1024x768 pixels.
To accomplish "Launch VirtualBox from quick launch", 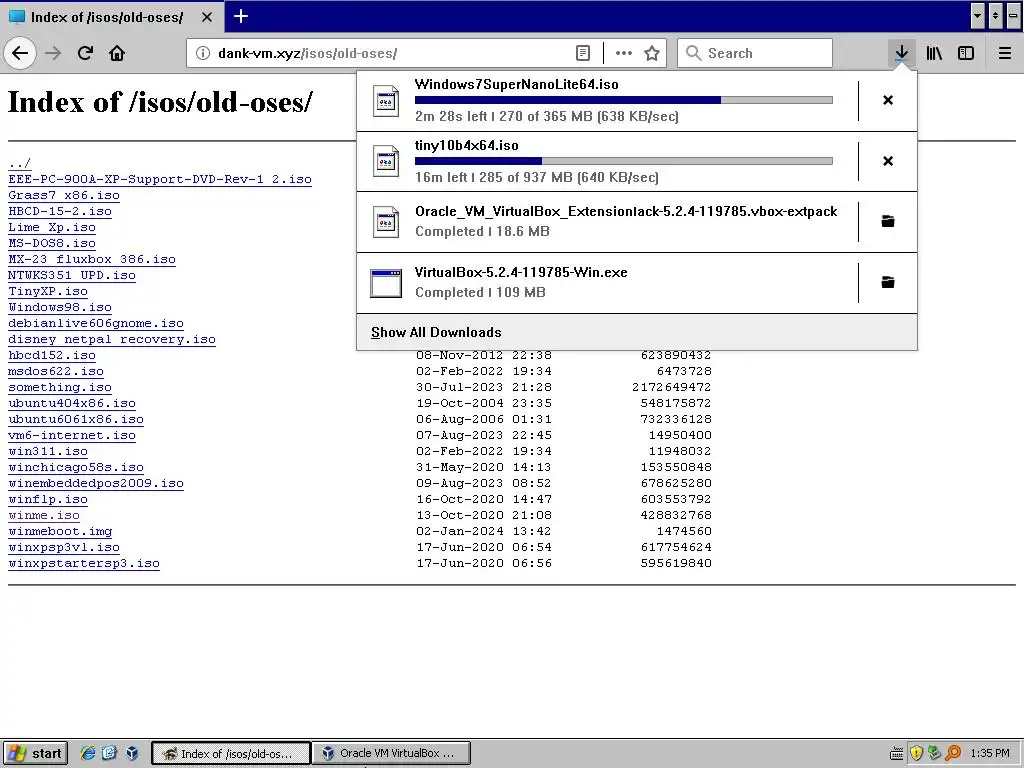I will [132, 753].
